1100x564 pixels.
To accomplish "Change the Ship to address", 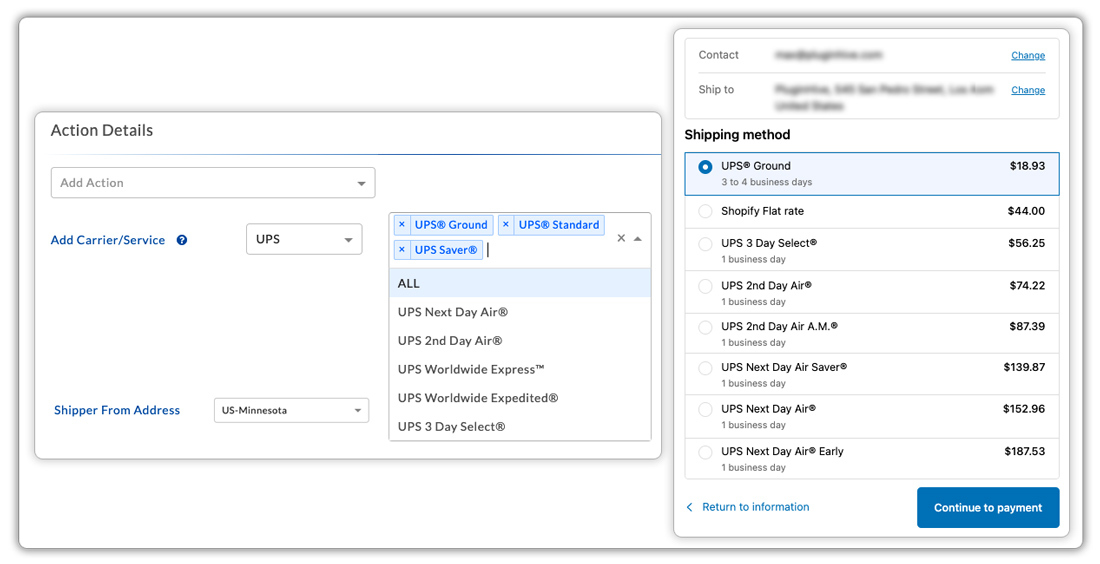I will tap(1028, 90).
